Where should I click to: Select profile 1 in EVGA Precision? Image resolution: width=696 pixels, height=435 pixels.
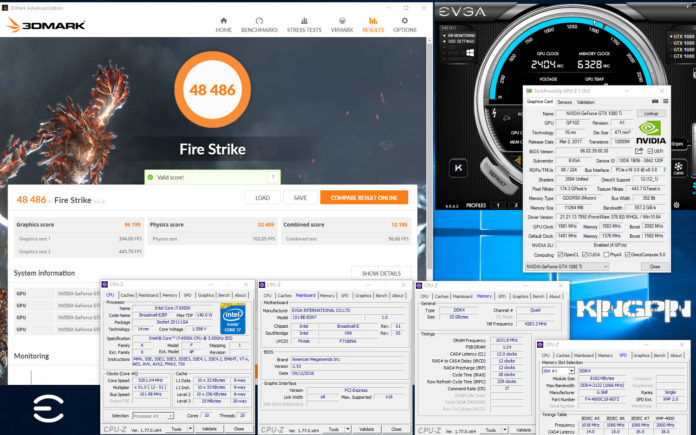(498, 206)
